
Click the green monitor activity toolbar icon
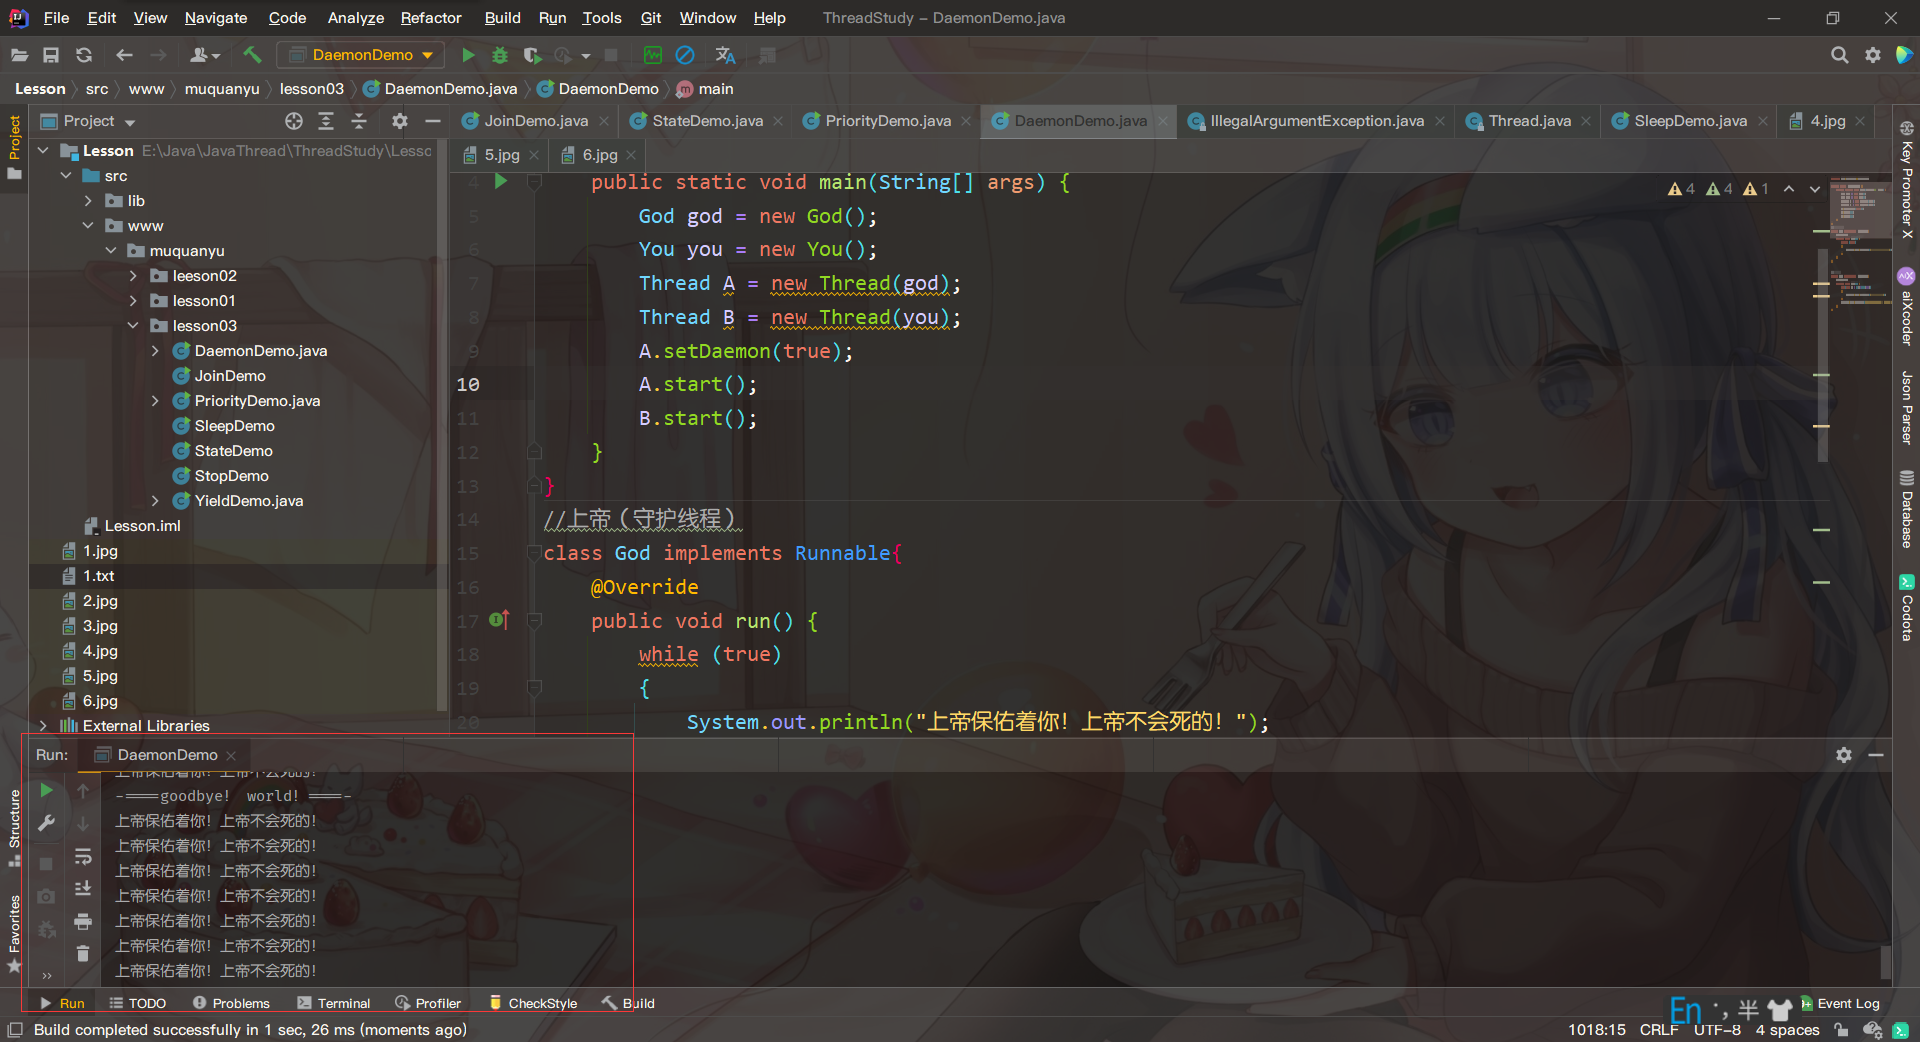653,55
